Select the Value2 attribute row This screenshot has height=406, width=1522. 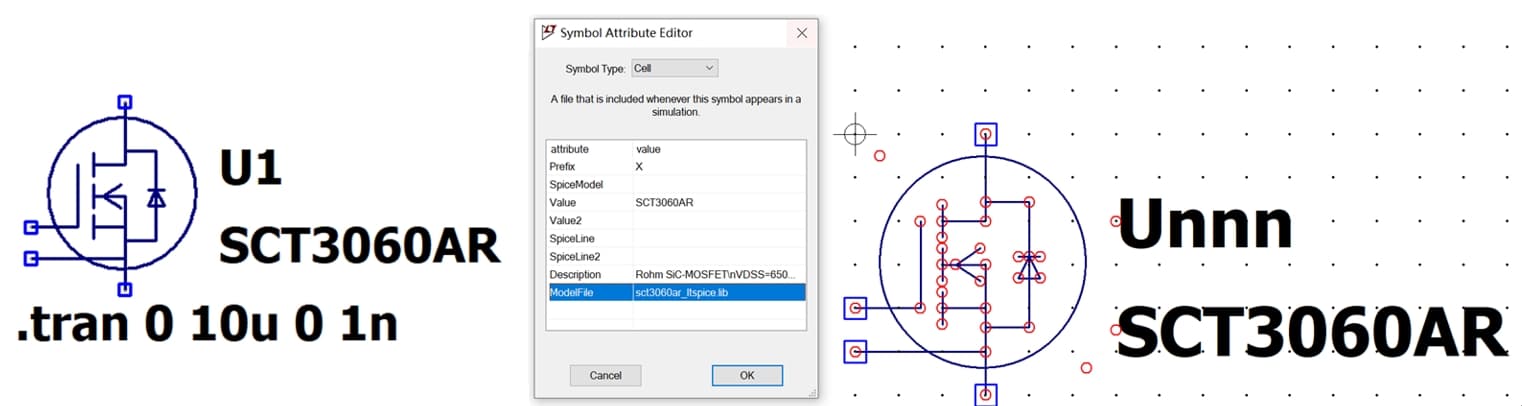[676, 220]
